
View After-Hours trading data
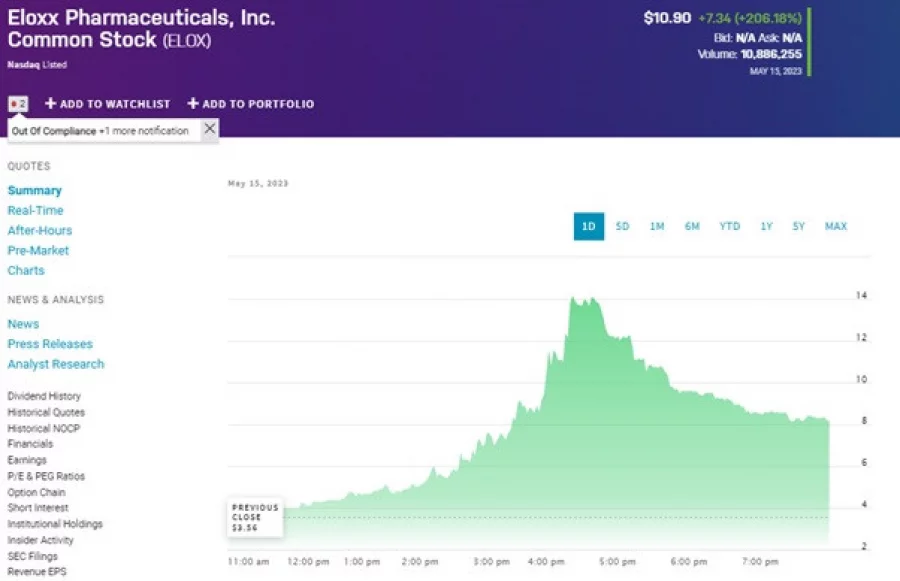(x=37, y=230)
